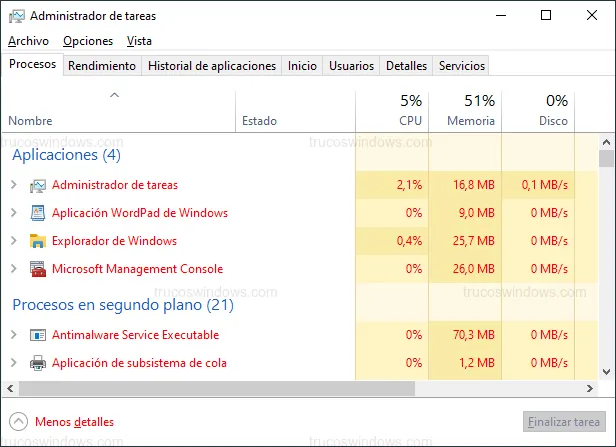Image resolution: width=616 pixels, height=447 pixels.
Task: Open the Opciones menu
Action: click(x=88, y=41)
